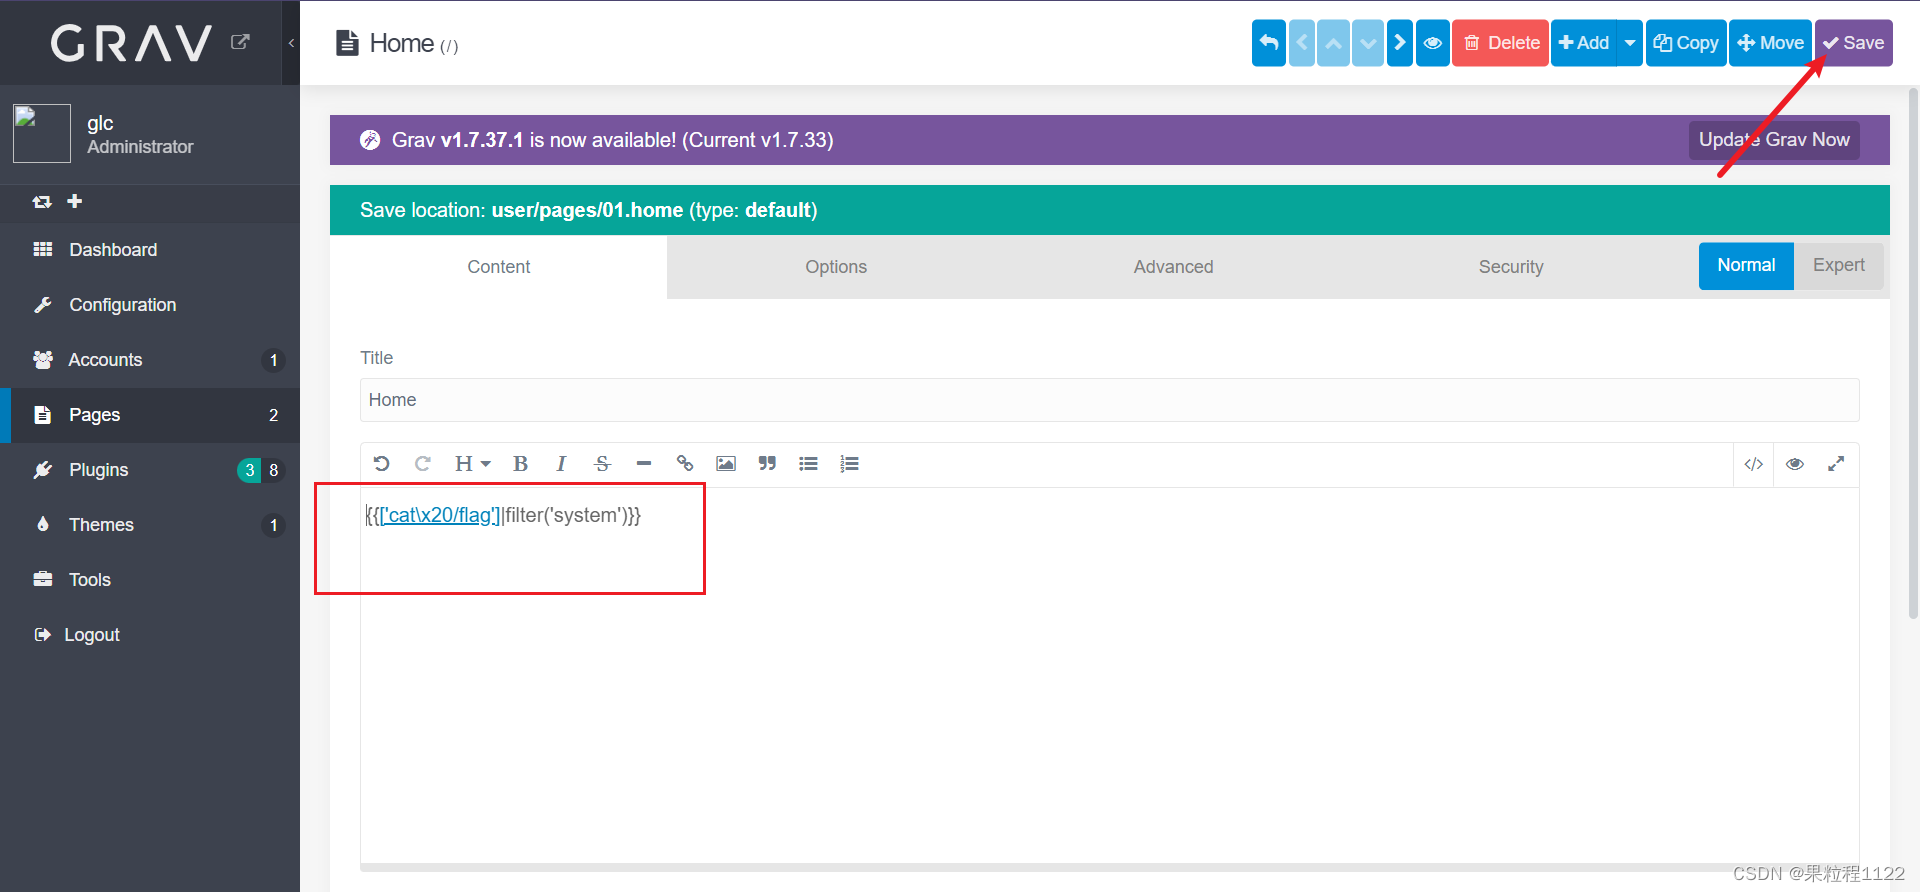This screenshot has width=1920, height=892.
Task: Switch to Expert editing mode
Action: click(1839, 266)
